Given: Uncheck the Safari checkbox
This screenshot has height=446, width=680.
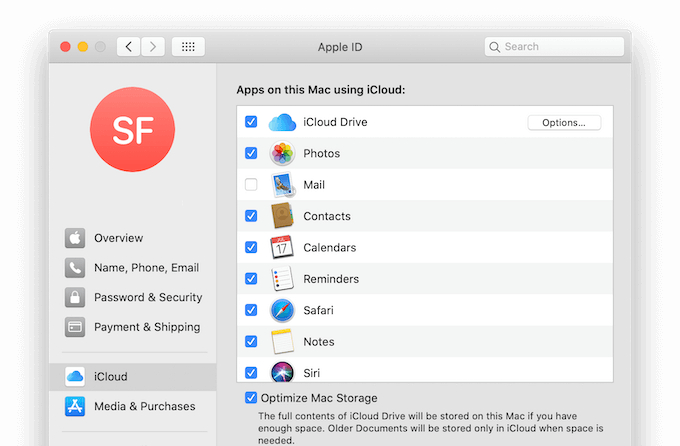Looking at the screenshot, I should 251,310.
